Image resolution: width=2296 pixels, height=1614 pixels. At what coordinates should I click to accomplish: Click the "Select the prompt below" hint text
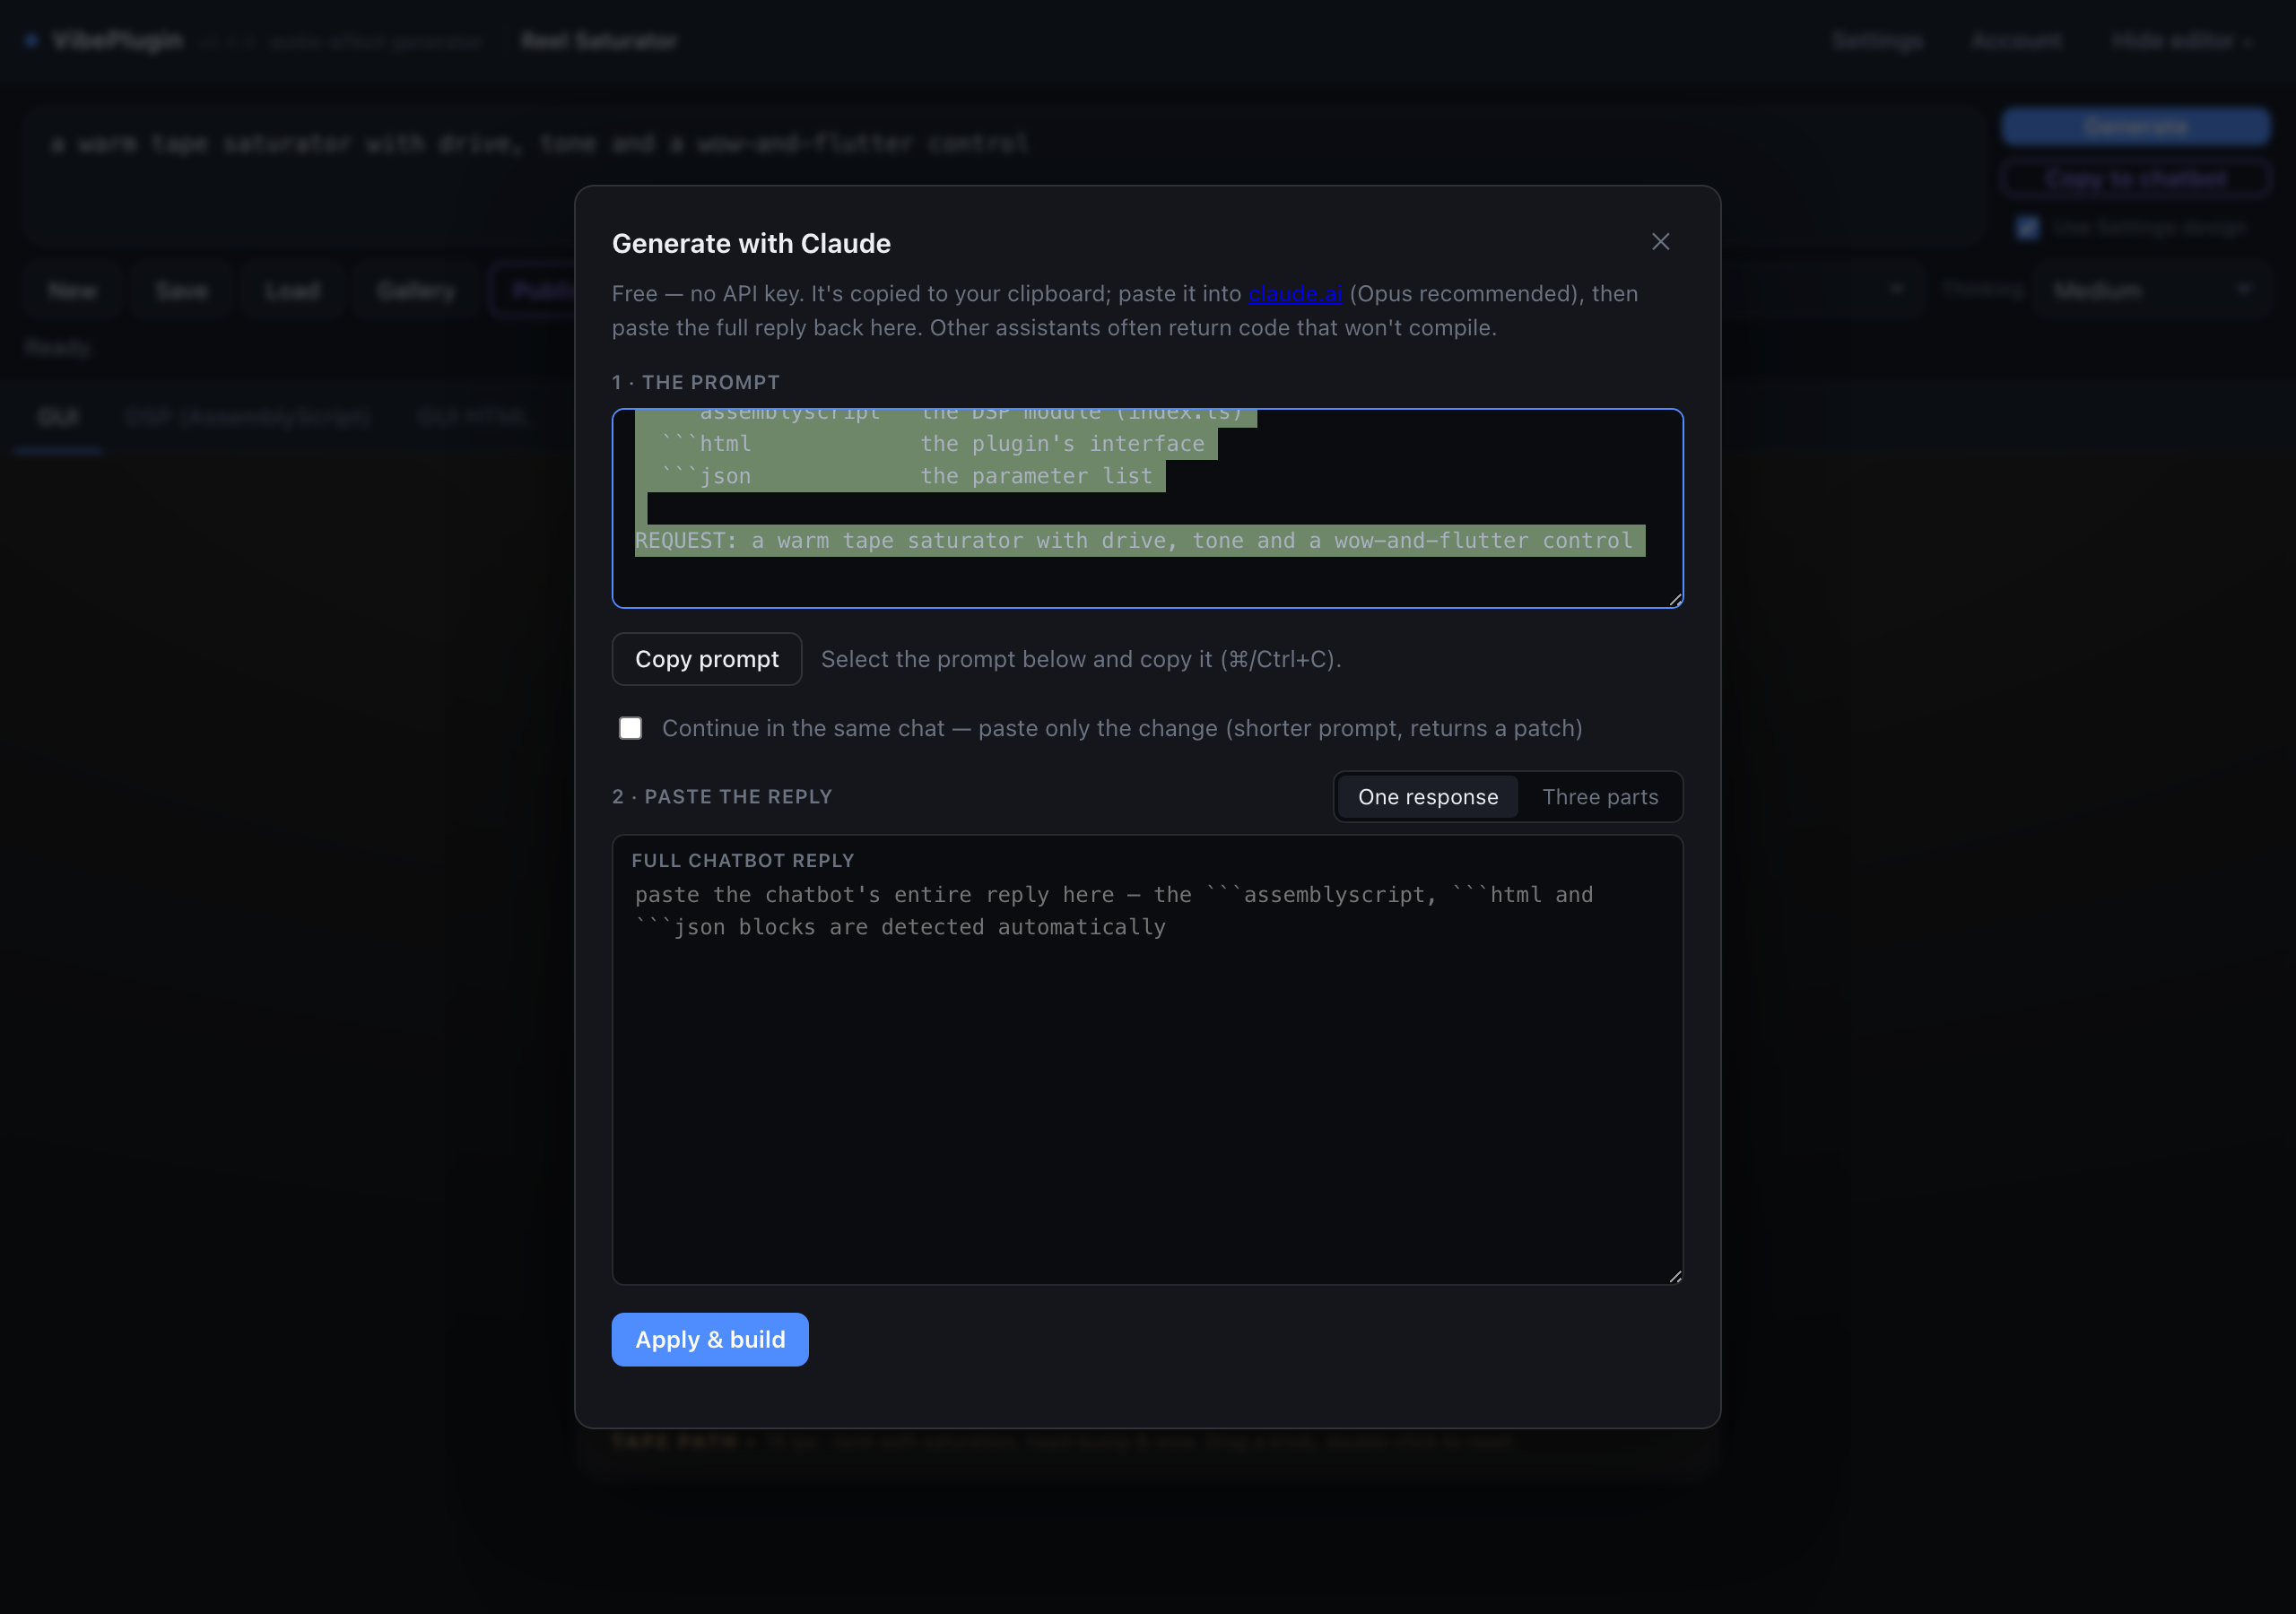pyautogui.click(x=1081, y=659)
